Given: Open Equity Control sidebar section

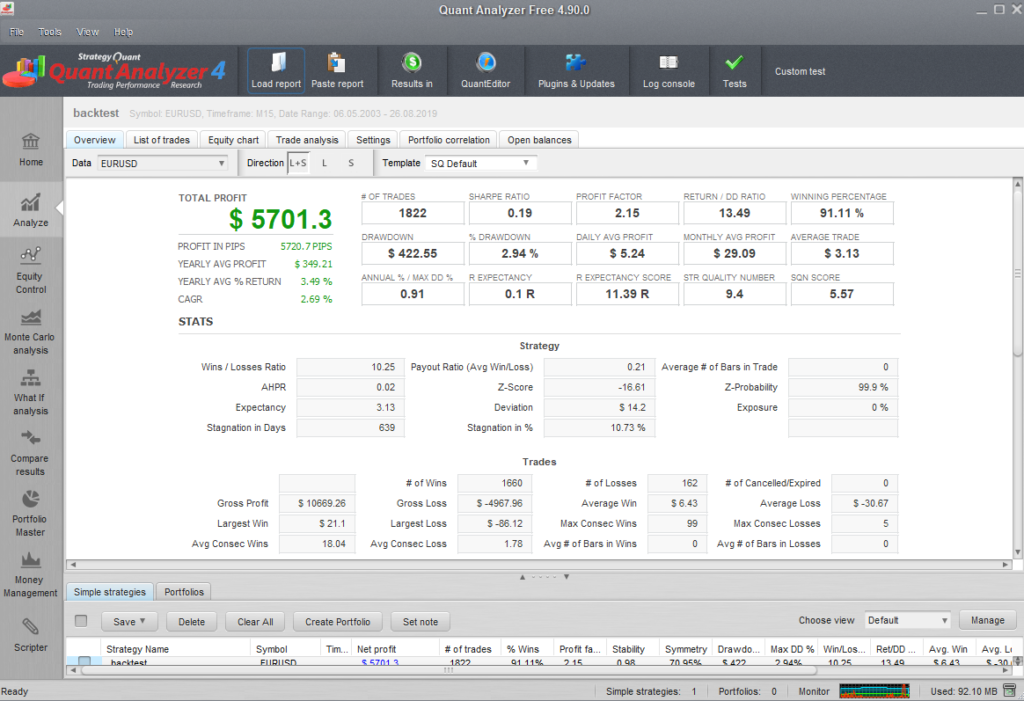Looking at the screenshot, I should [x=31, y=270].
